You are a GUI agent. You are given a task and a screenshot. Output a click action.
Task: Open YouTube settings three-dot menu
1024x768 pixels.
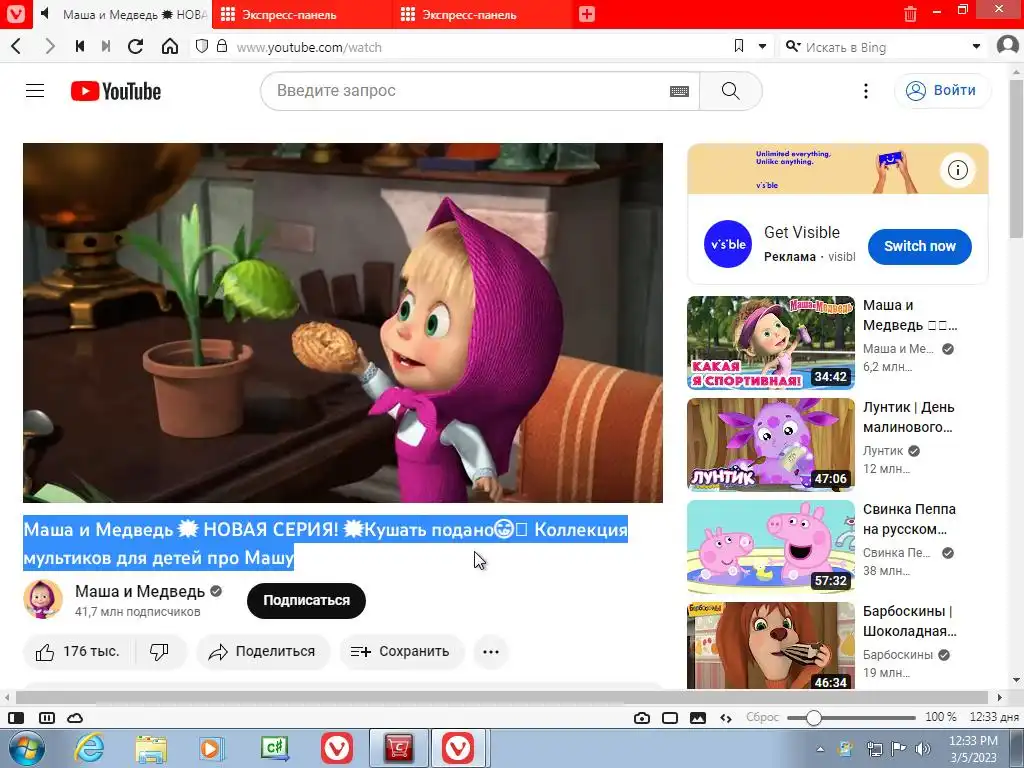click(x=866, y=91)
